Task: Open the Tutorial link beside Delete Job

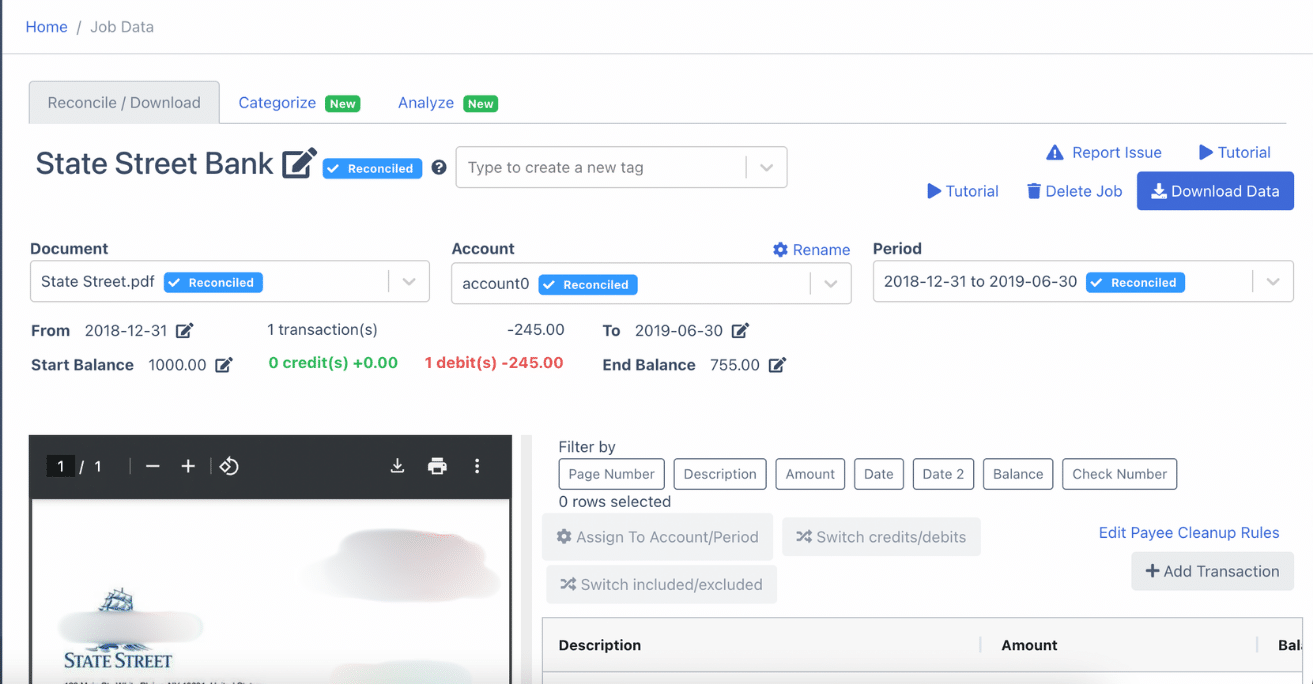Action: point(963,191)
